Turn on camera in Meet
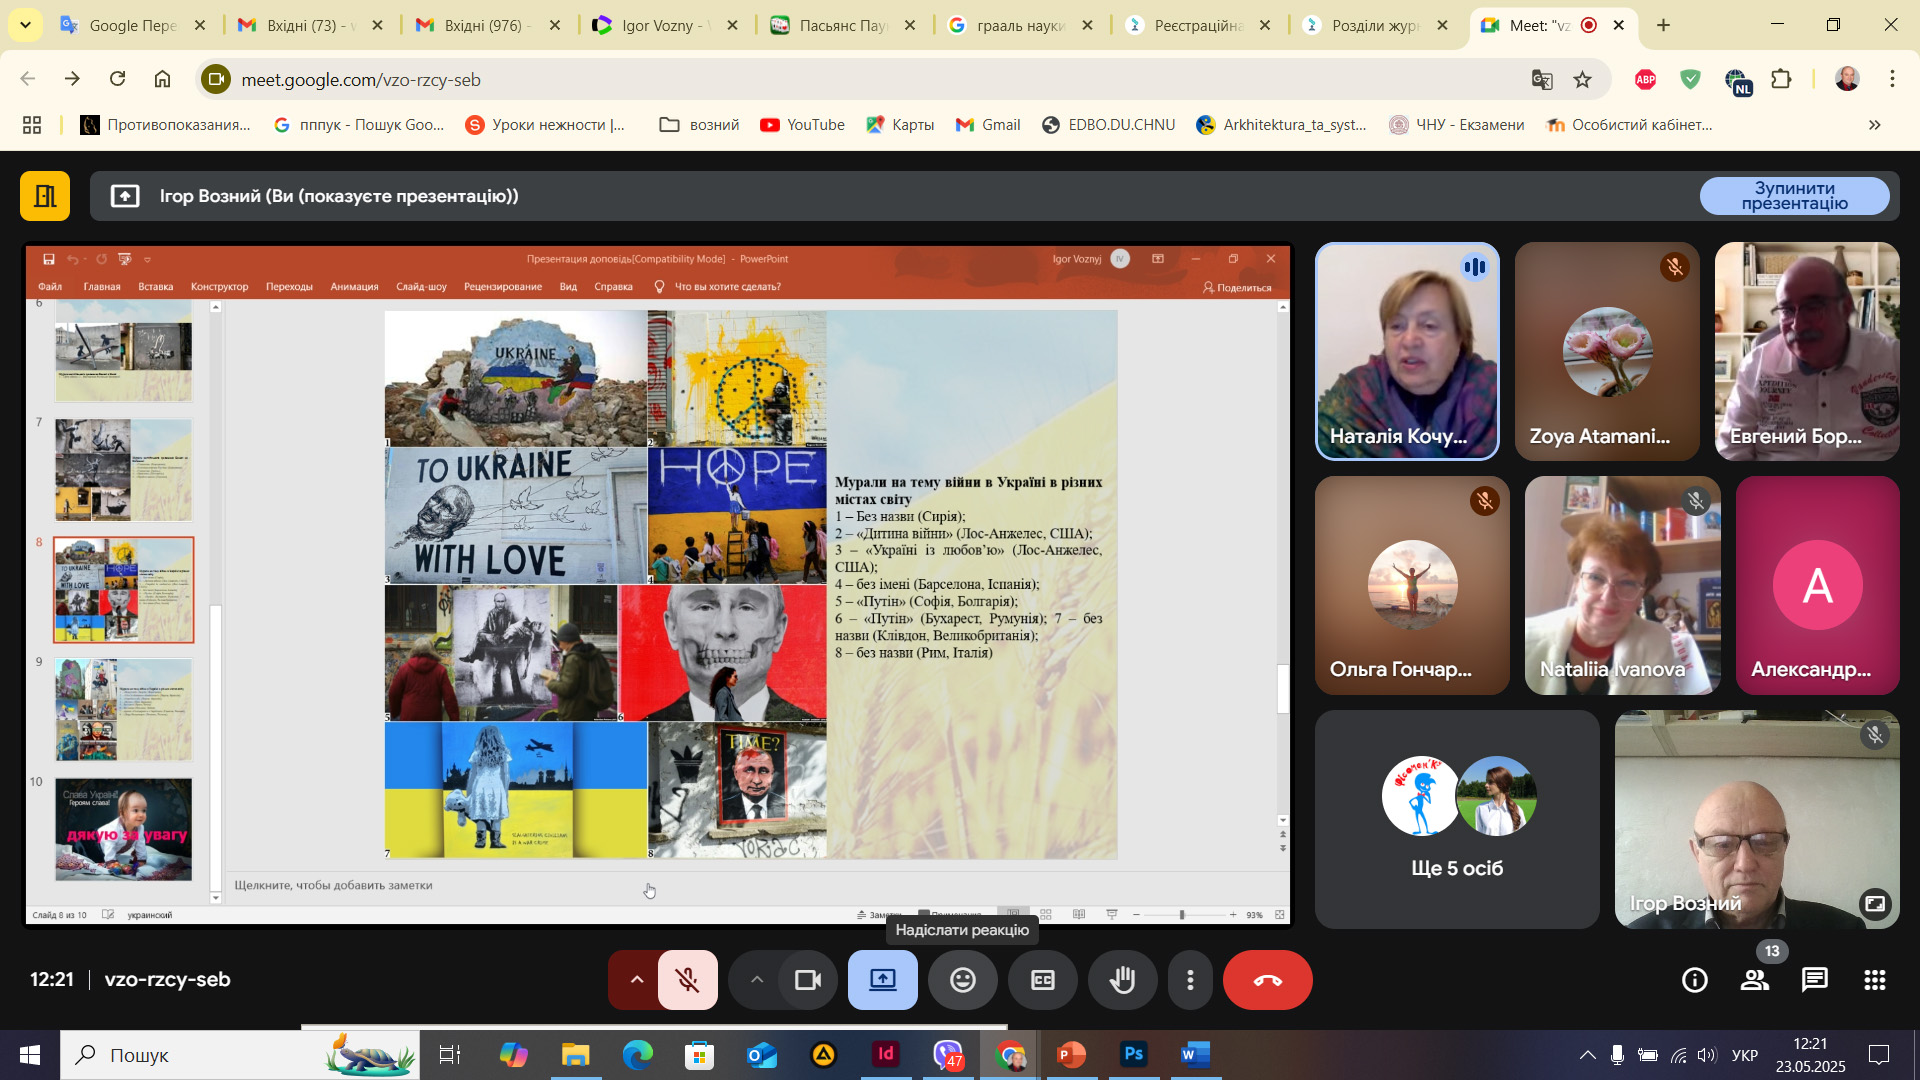1920x1080 pixels. point(808,980)
